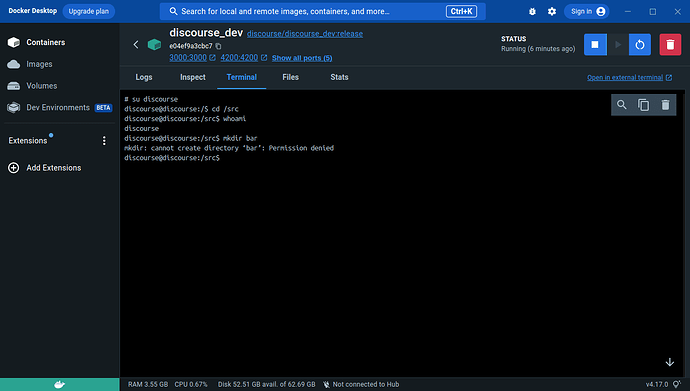Click the search magnifier icon in top bar

point(173,11)
